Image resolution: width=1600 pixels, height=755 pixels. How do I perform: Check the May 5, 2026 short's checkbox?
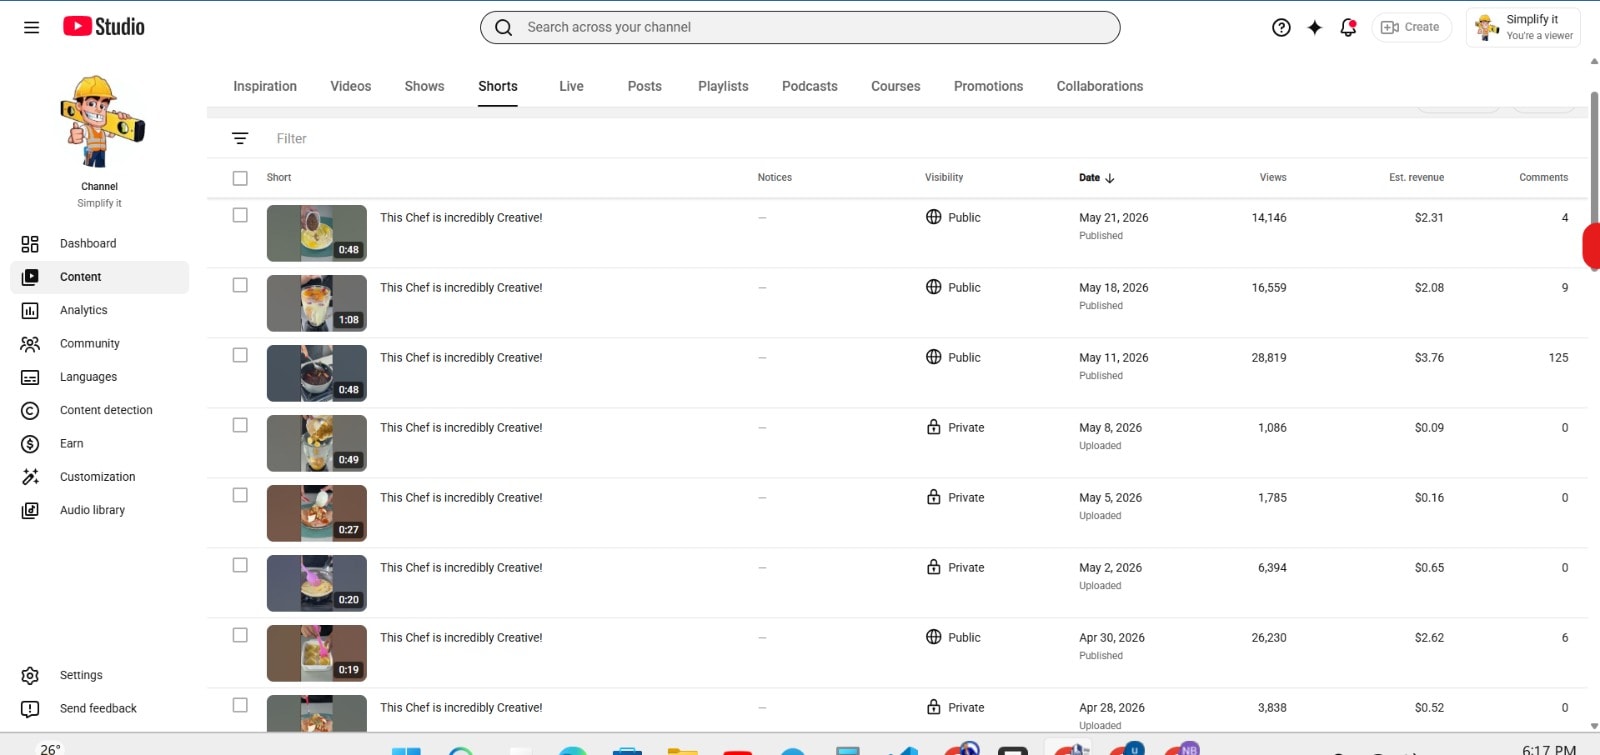point(240,495)
